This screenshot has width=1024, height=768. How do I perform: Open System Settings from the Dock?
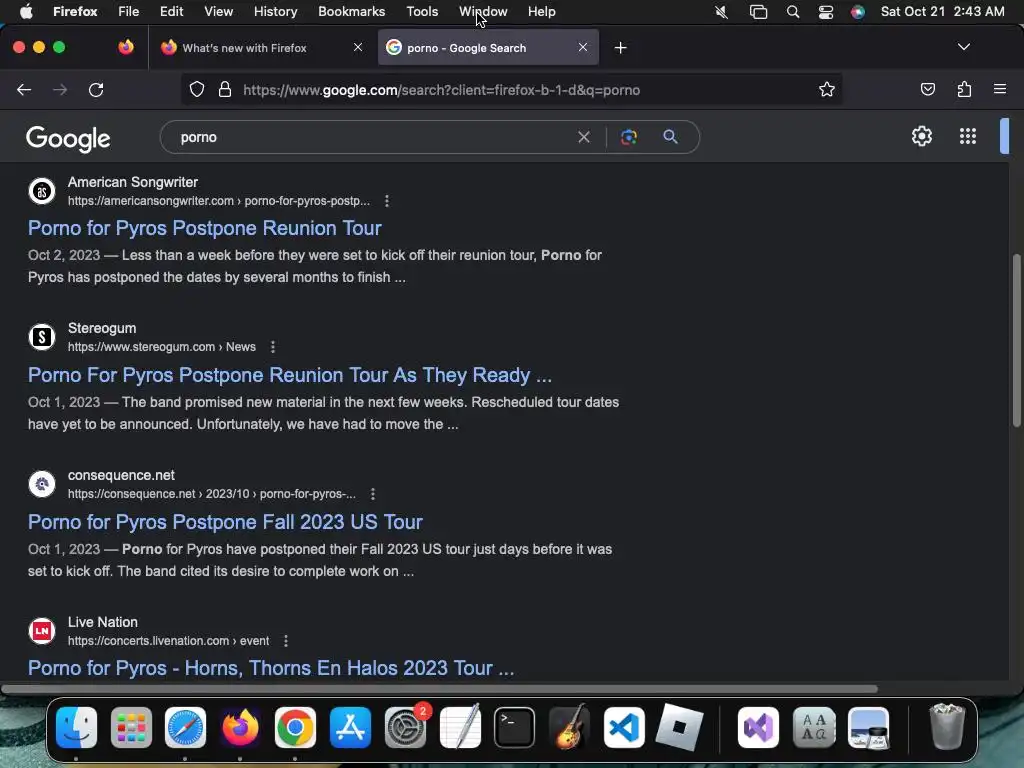(x=405, y=727)
